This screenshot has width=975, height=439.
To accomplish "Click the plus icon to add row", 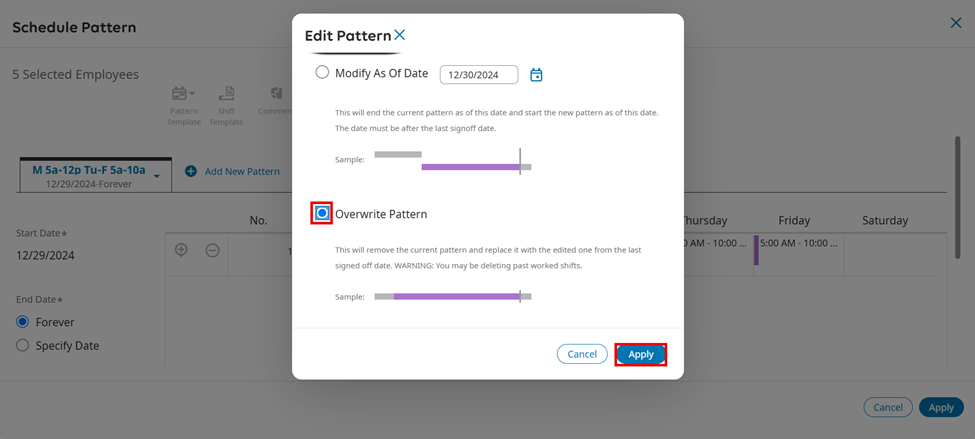I will coord(181,250).
